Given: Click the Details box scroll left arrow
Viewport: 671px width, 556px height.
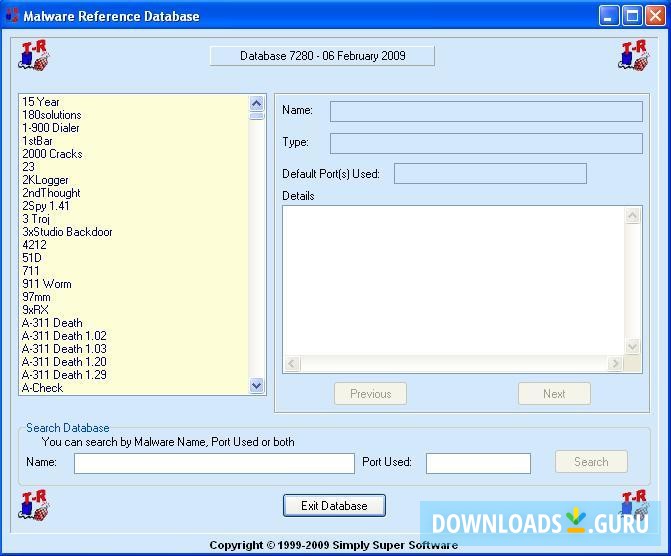Looking at the screenshot, I should click(293, 364).
